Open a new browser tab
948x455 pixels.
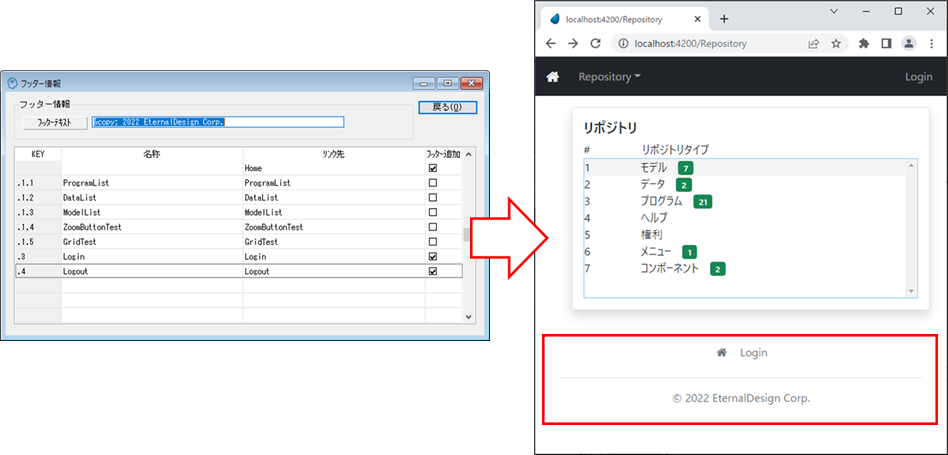[724, 18]
